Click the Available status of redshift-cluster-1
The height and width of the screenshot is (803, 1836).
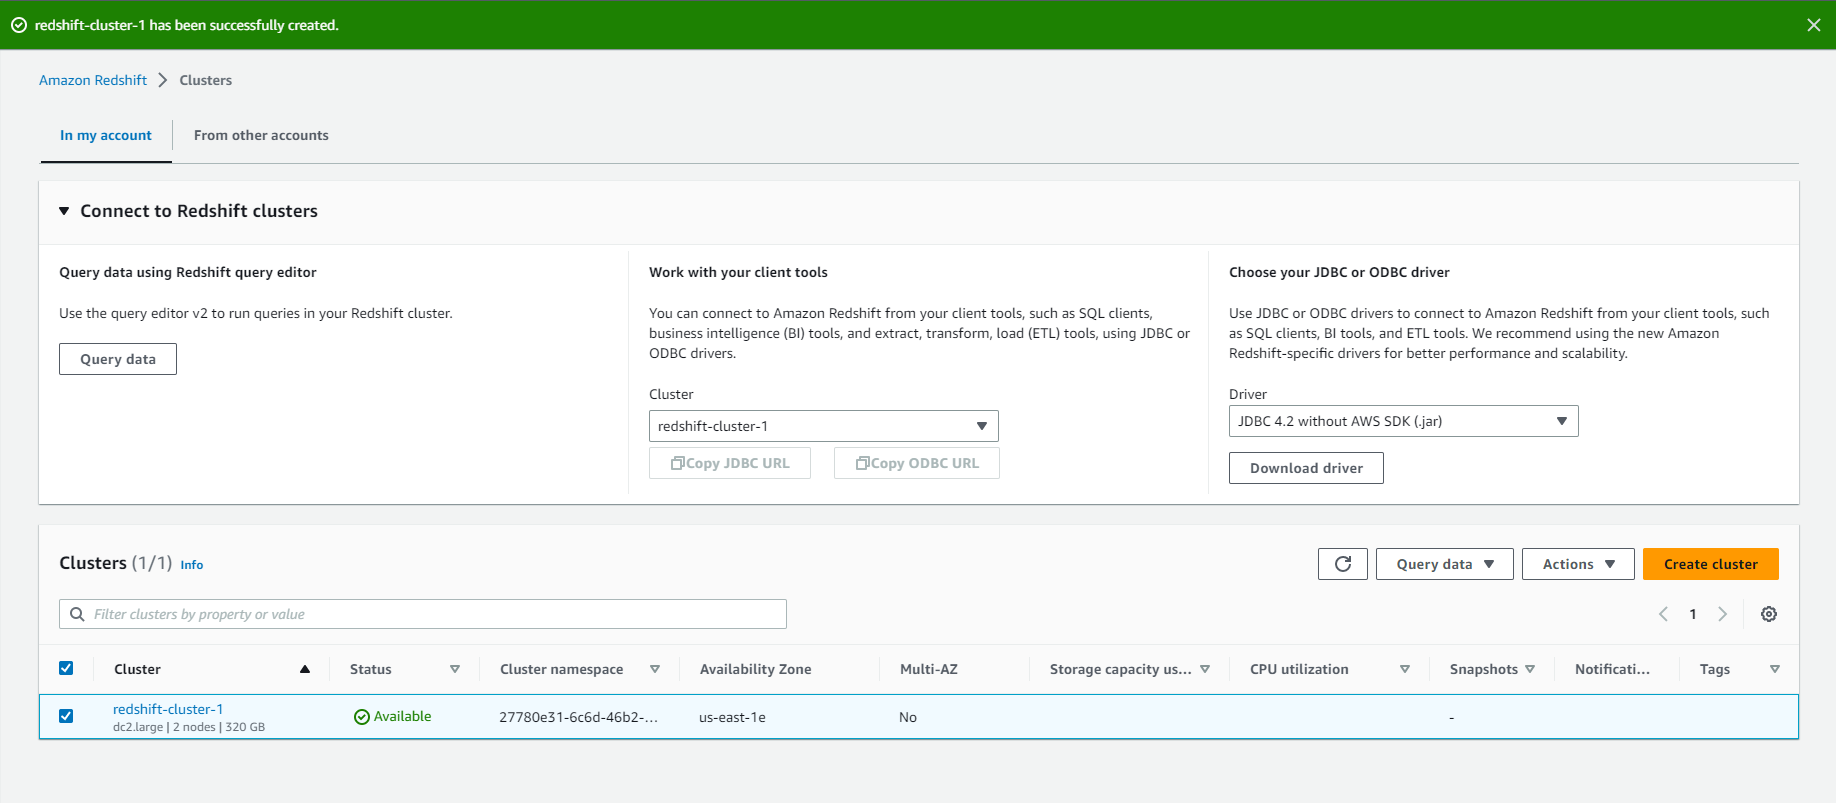click(393, 716)
